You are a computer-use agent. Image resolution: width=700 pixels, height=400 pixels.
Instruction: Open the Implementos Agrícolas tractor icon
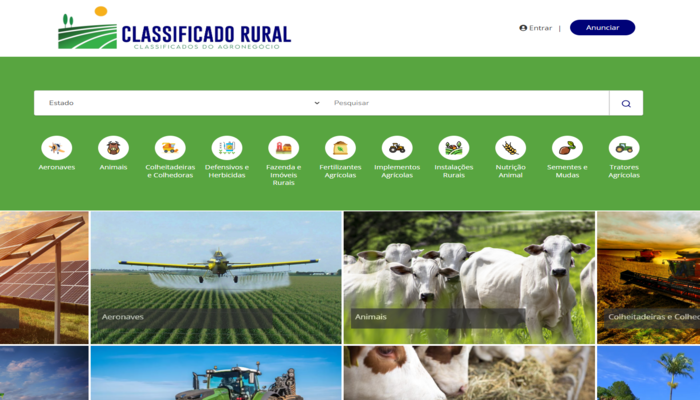tap(397, 148)
